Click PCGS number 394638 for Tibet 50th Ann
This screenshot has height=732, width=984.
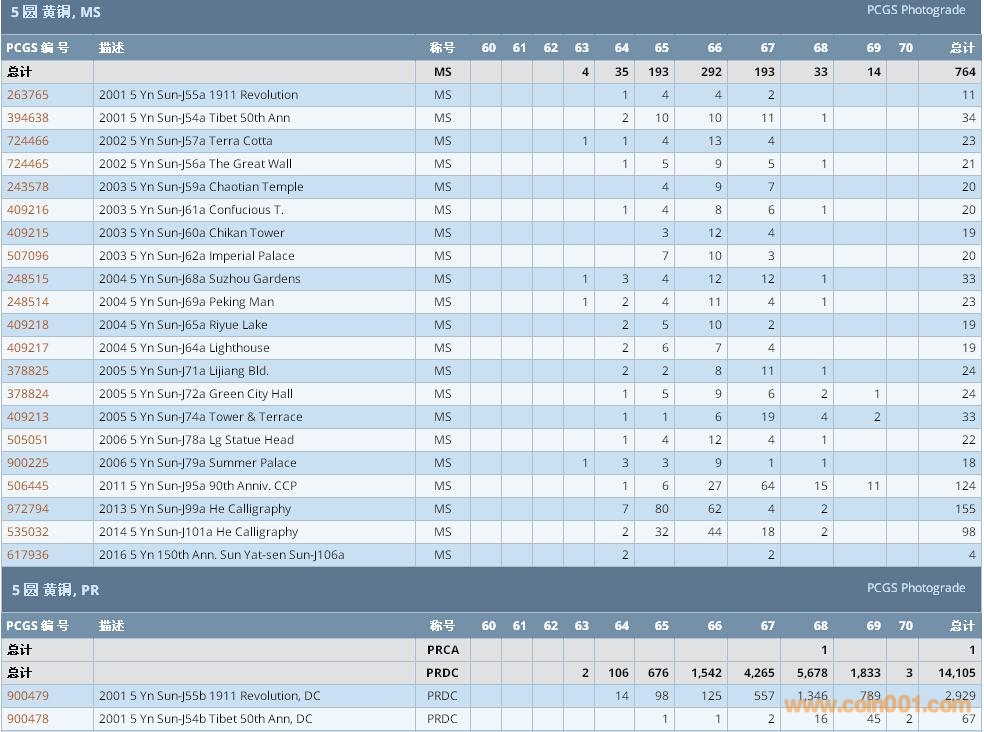27,118
